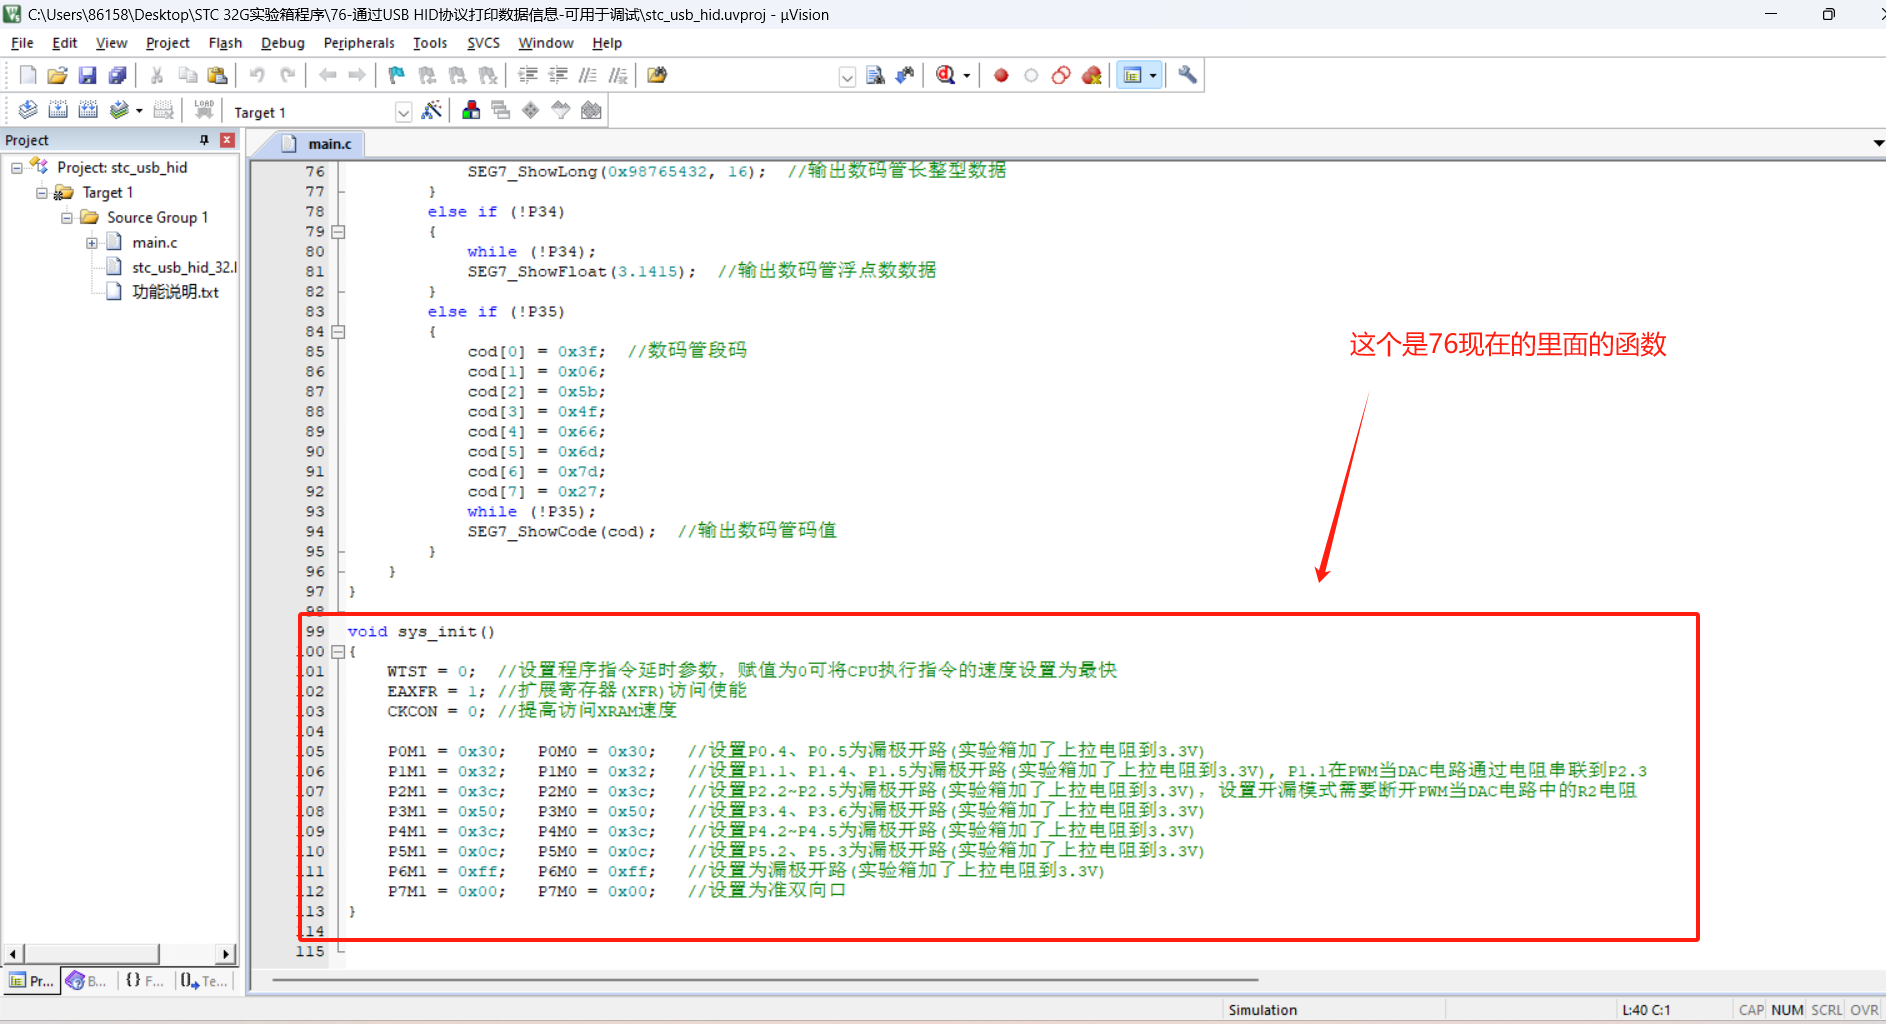
Task: Open Configuration with the wrench icon
Action: pyautogui.click(x=1188, y=75)
